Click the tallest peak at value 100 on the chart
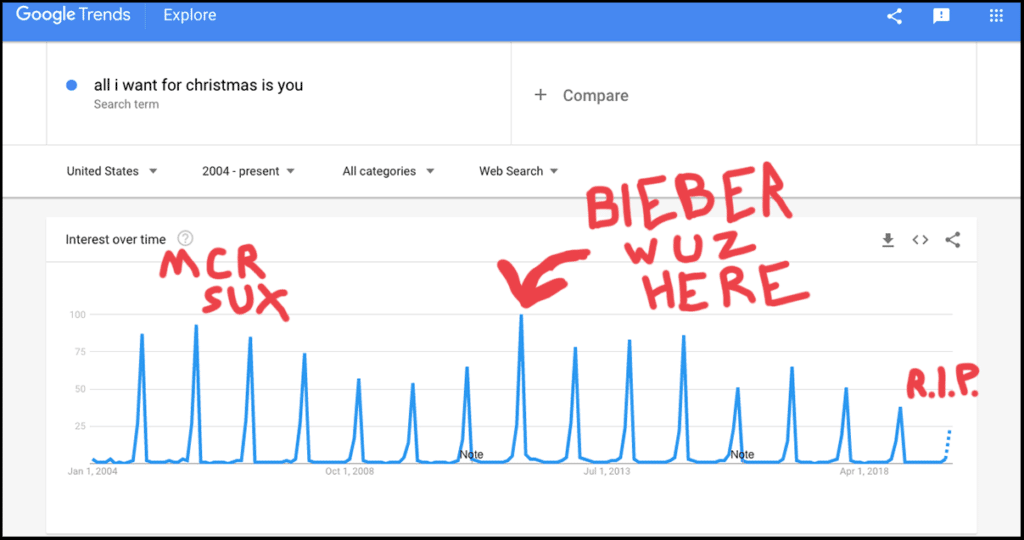Screen dimensions: 1024x540 pyautogui.click(x=521, y=317)
